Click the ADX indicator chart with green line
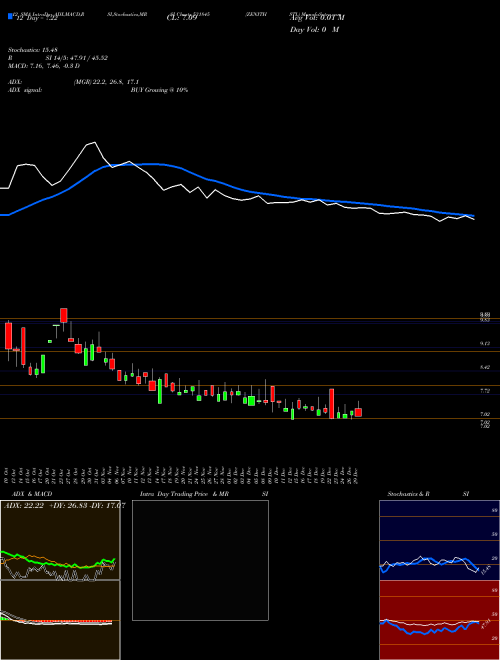Screen dimensions: 500x660 pos(60,540)
